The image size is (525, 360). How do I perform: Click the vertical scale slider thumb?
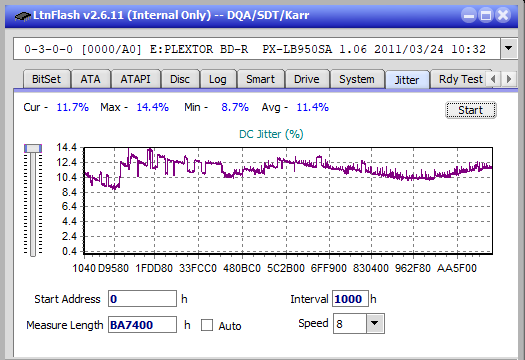coord(33,148)
